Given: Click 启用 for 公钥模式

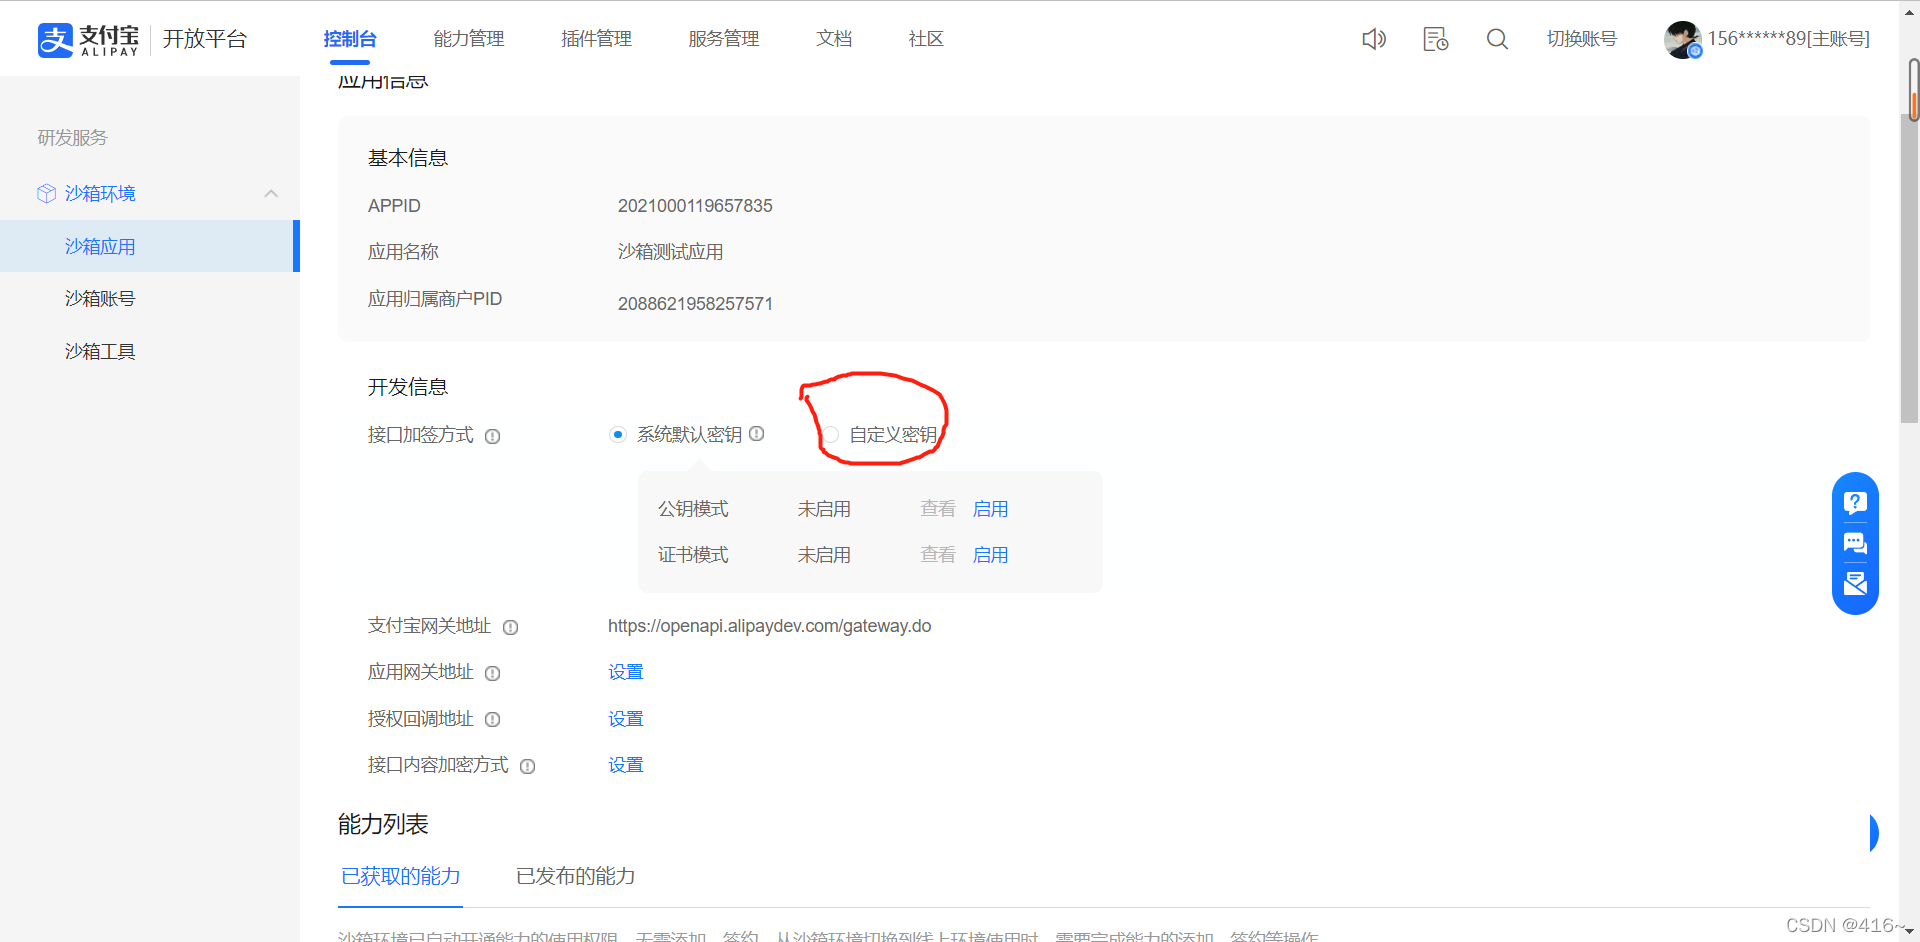Looking at the screenshot, I should coord(990,509).
